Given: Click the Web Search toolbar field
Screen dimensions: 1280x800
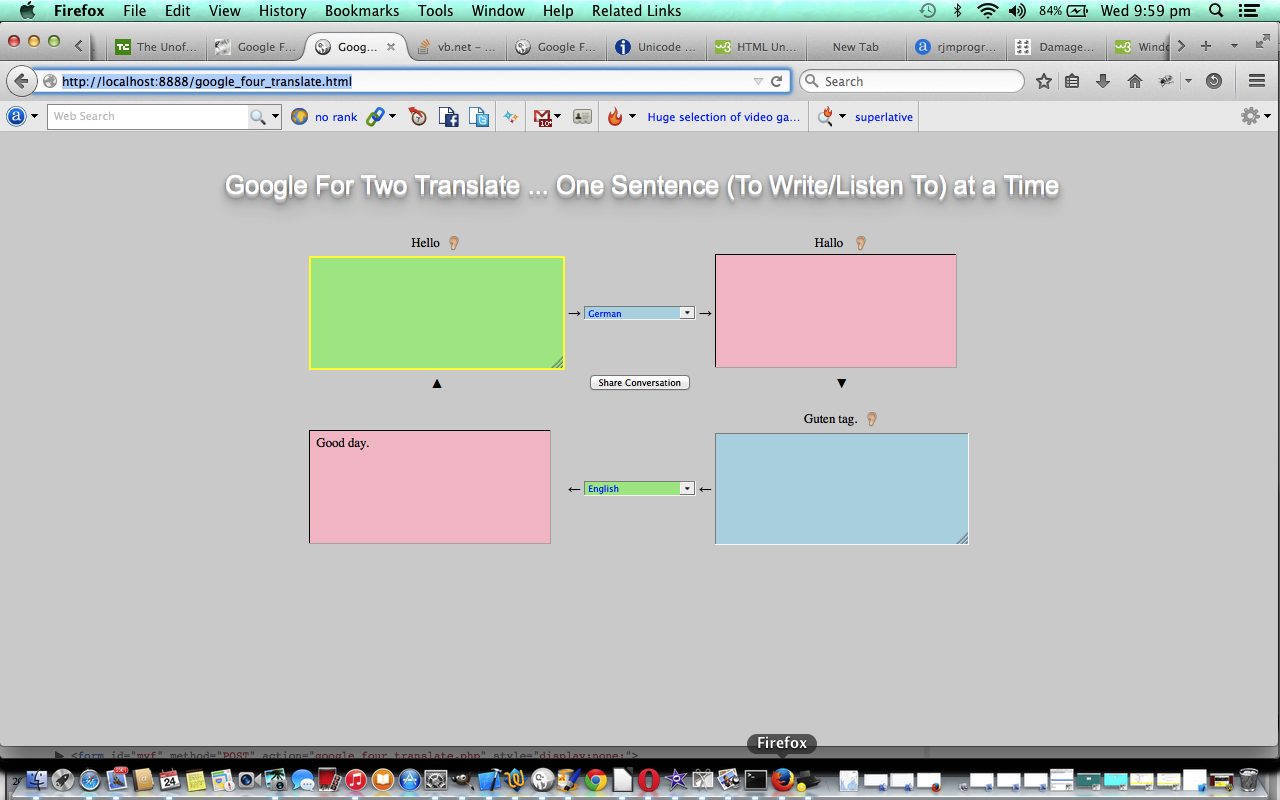Looking at the screenshot, I should pos(148,117).
